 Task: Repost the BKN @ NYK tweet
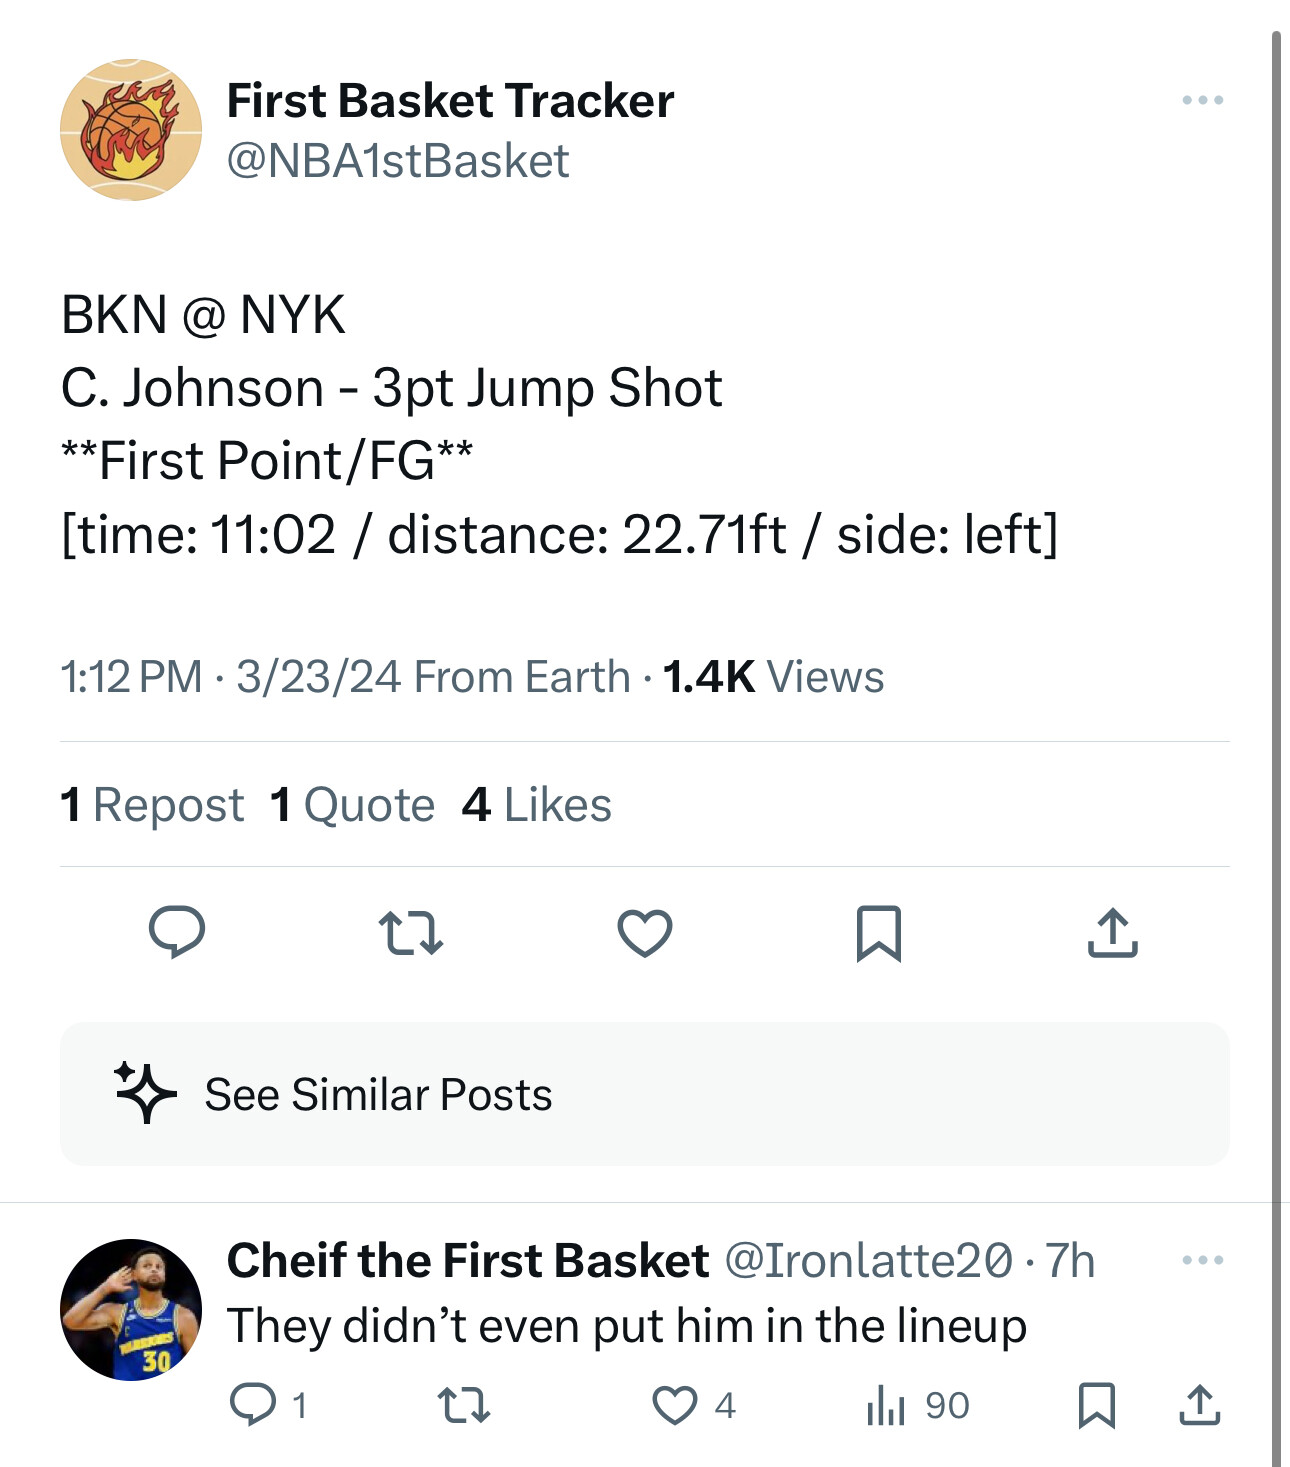[411, 933]
